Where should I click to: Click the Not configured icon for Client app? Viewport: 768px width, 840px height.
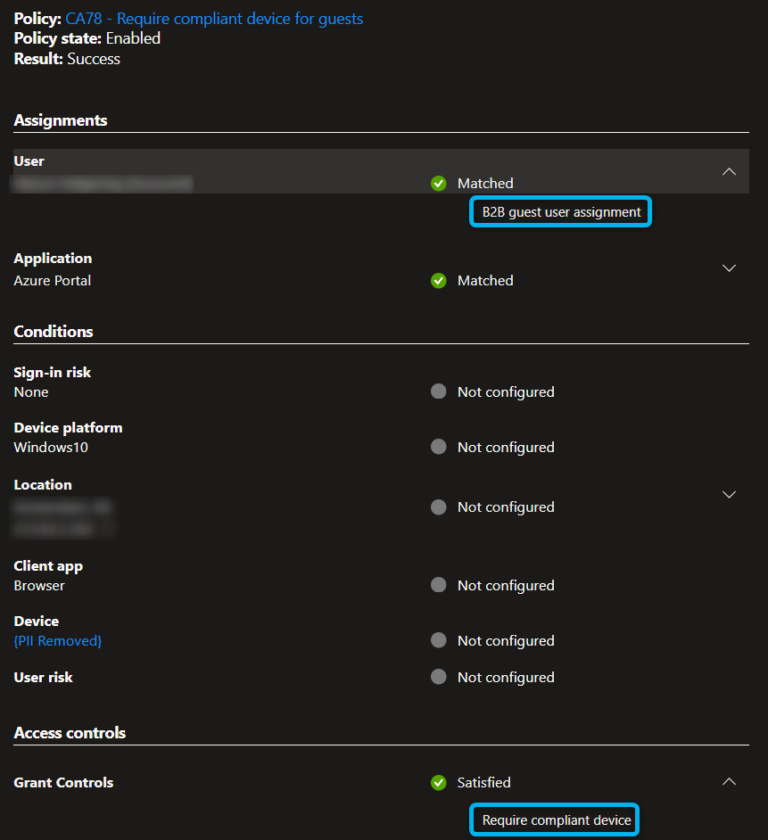coord(438,585)
